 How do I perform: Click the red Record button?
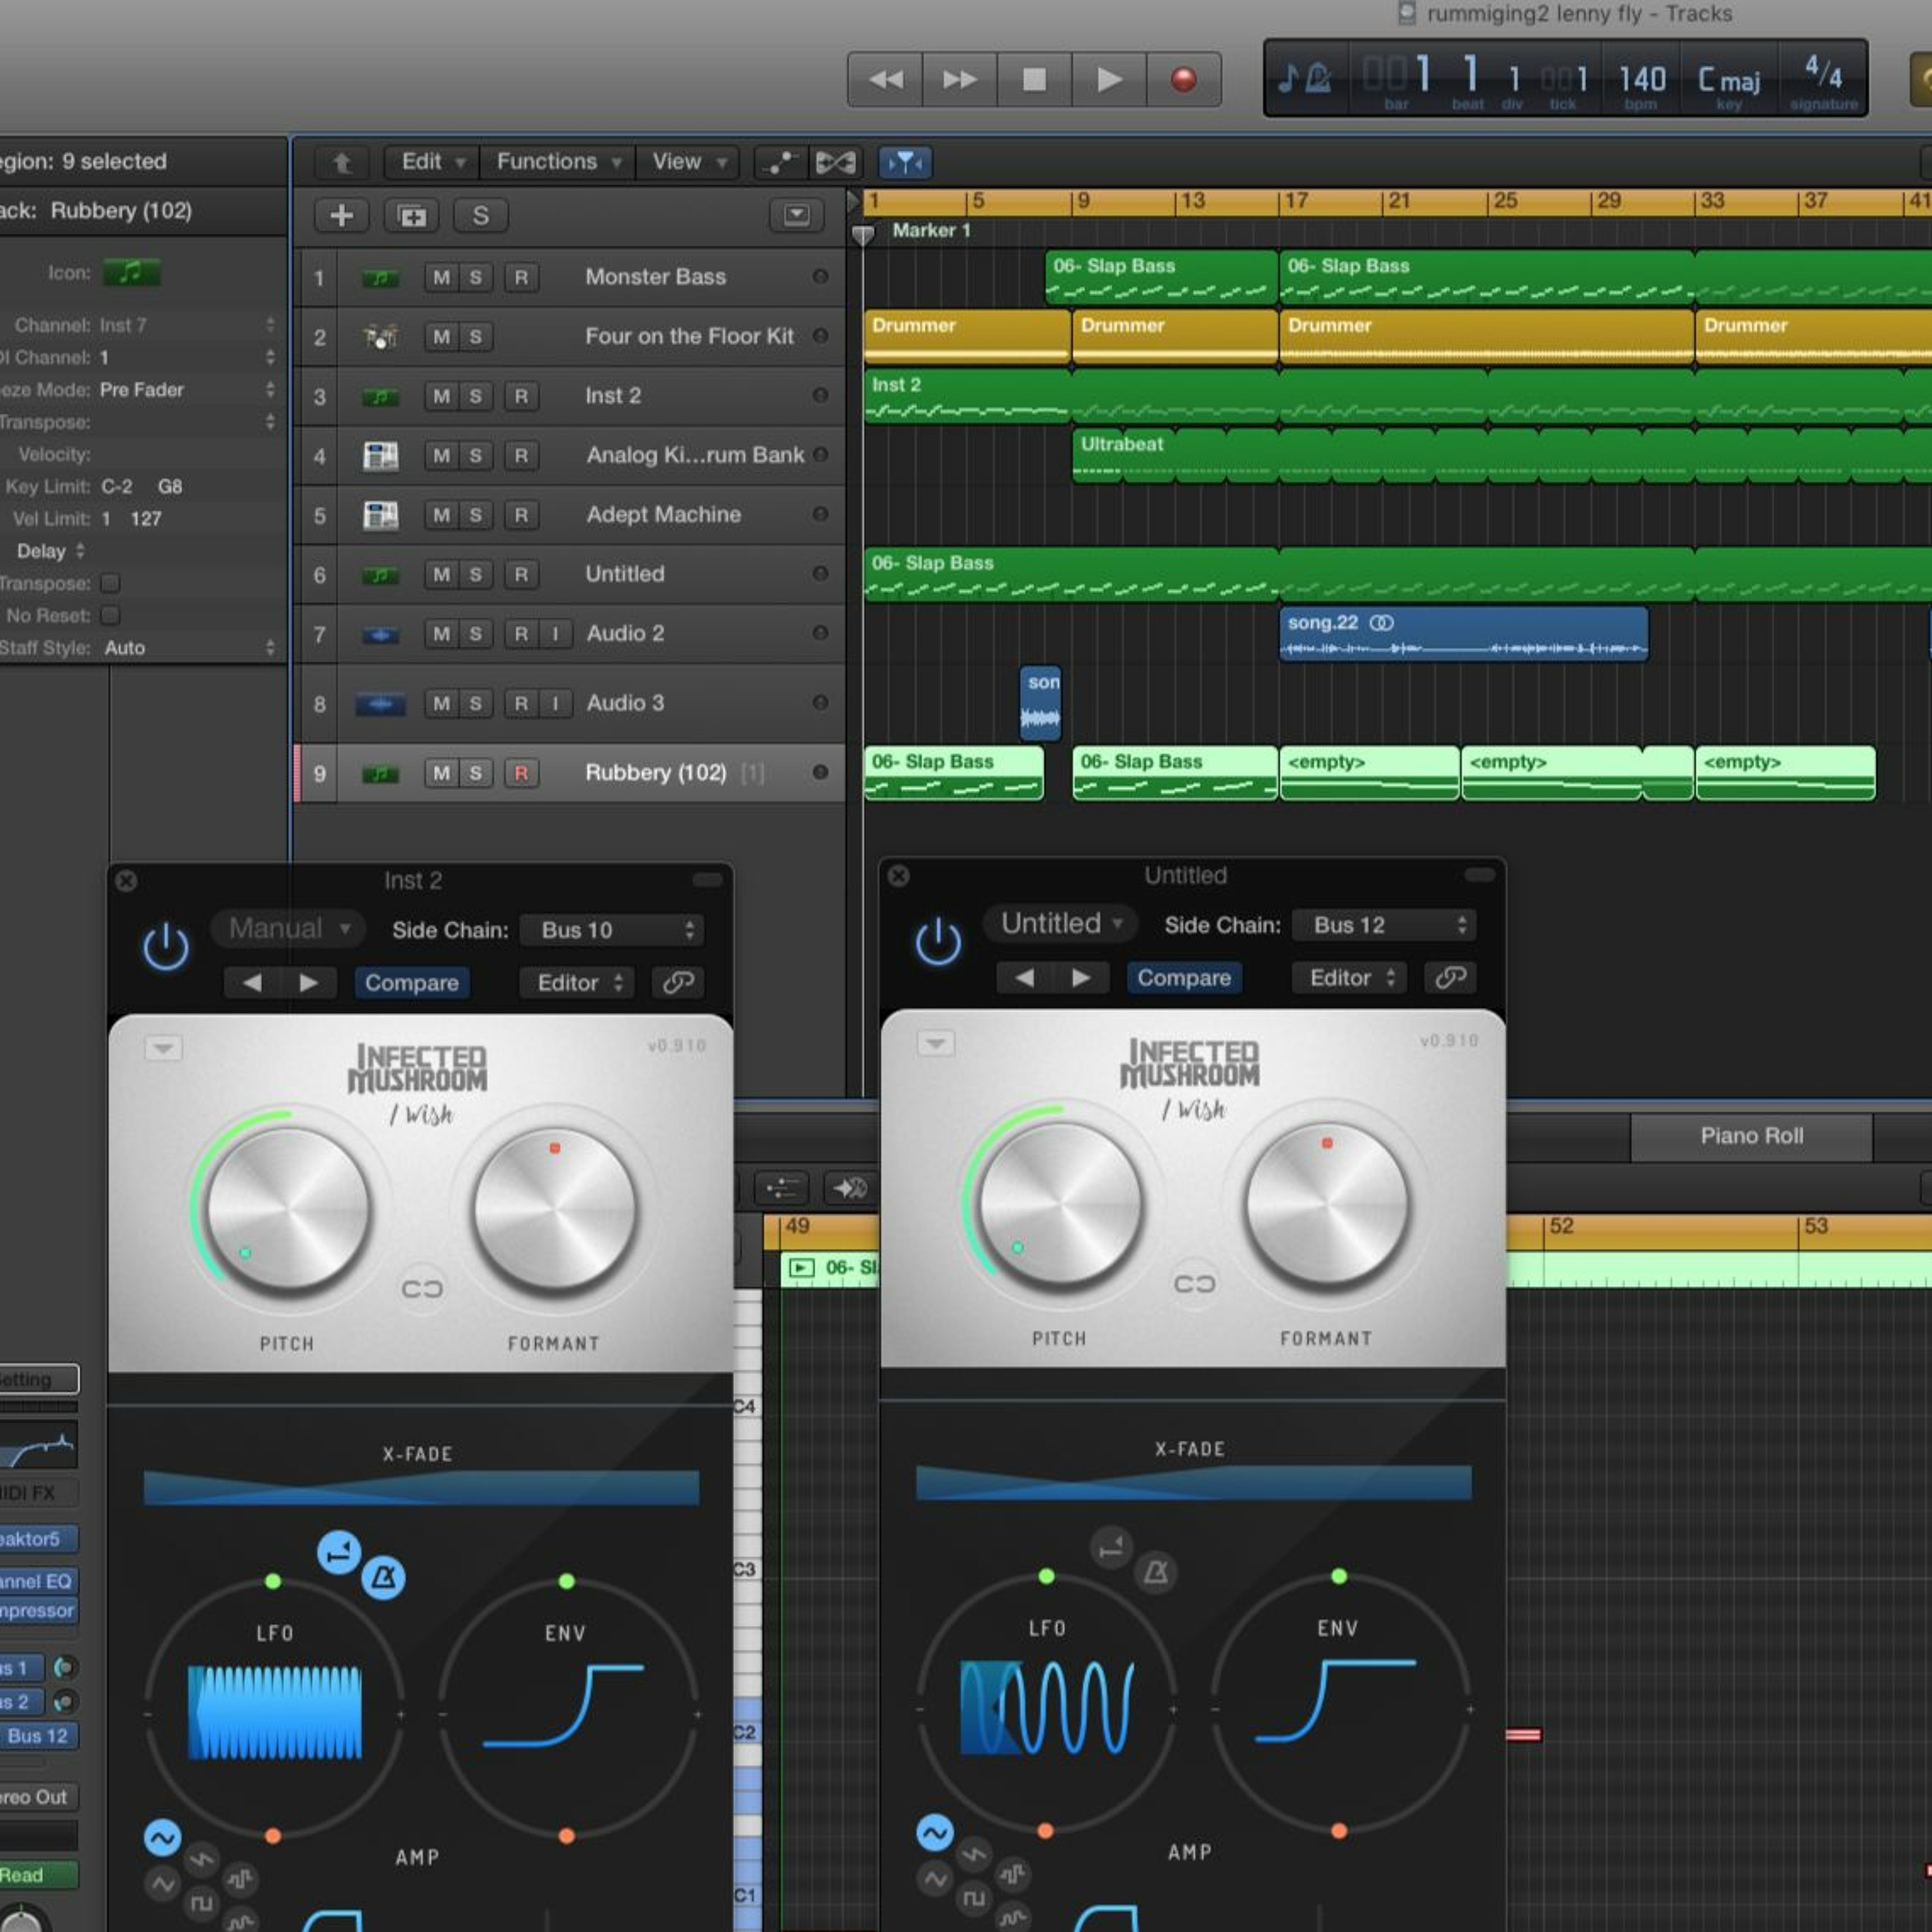click(1184, 79)
